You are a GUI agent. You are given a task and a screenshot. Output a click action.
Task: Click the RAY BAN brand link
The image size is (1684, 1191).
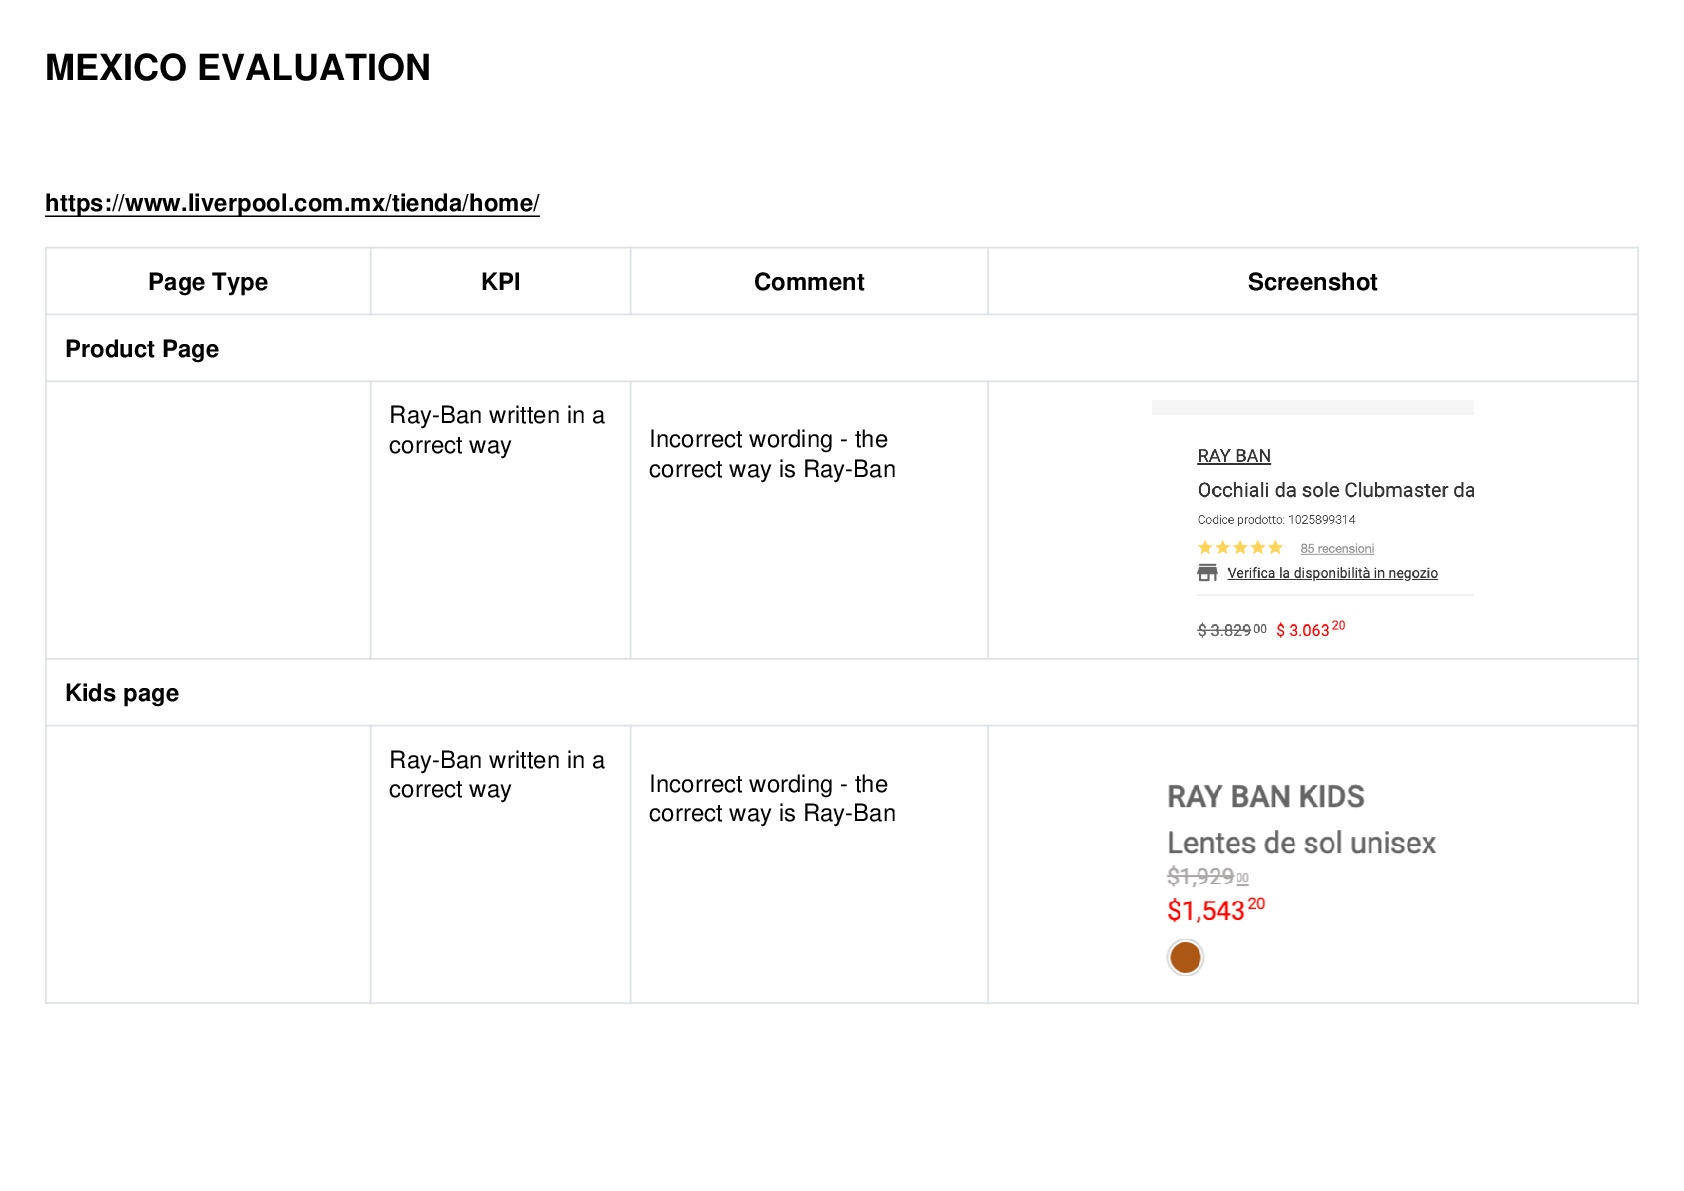click(x=1234, y=456)
